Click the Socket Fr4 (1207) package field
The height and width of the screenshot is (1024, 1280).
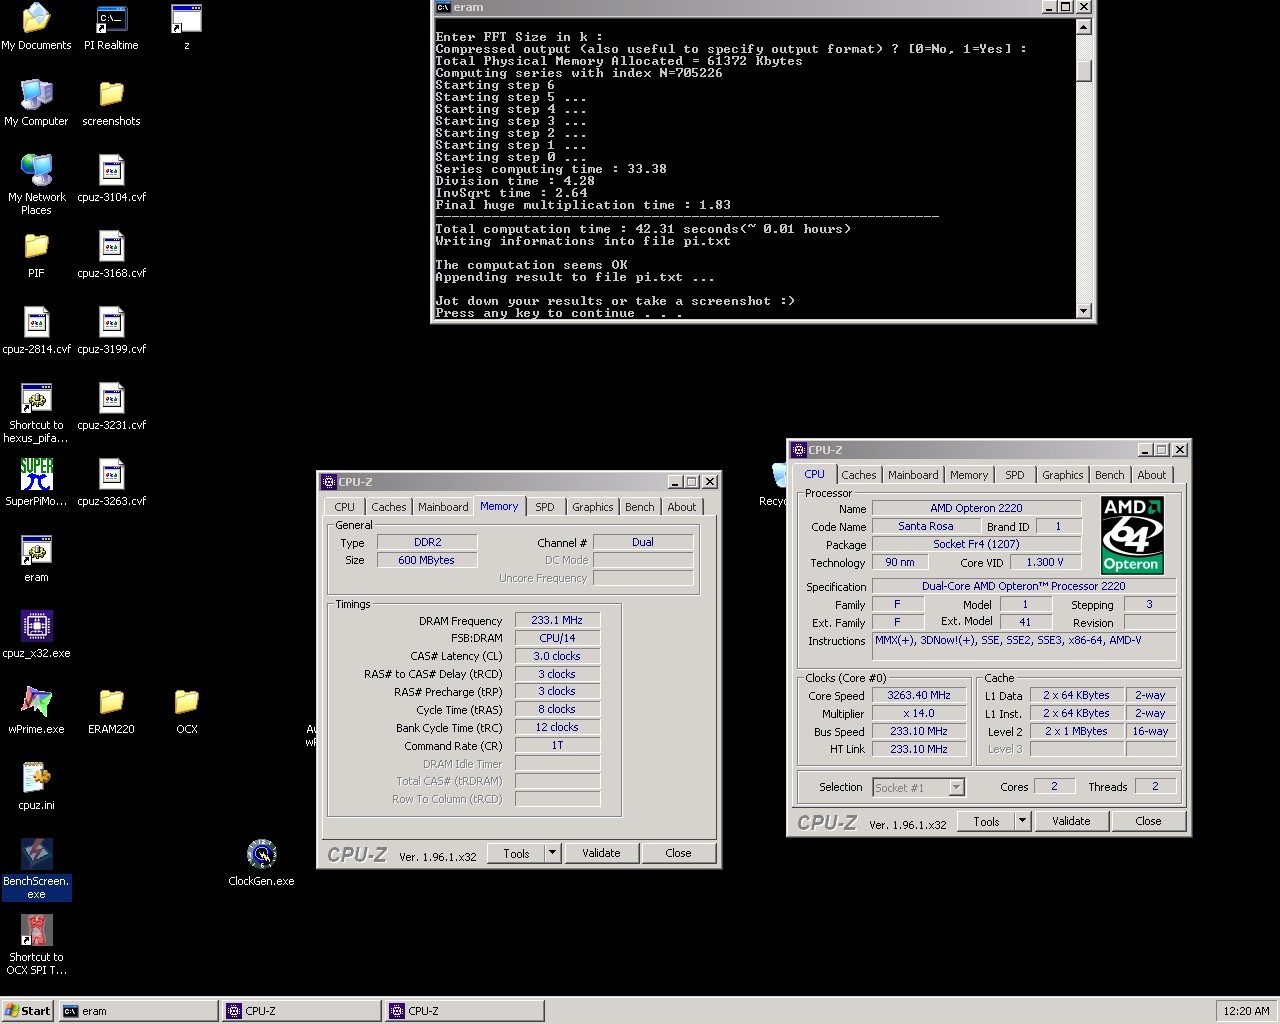976,544
